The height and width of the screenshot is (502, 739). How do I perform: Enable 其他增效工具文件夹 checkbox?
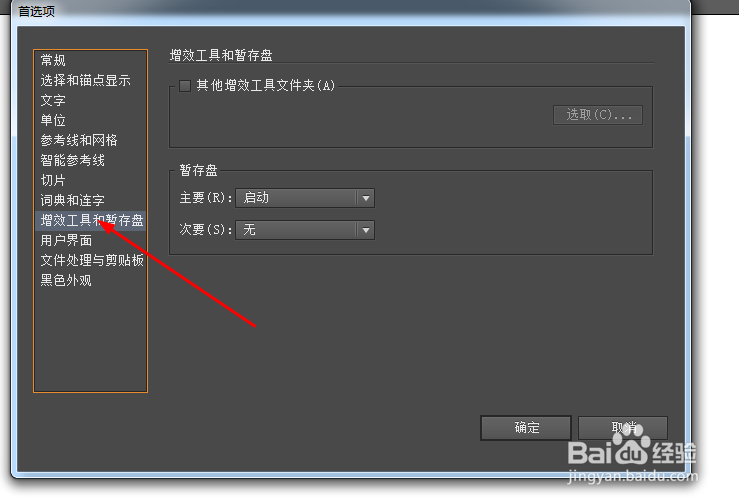tap(185, 86)
